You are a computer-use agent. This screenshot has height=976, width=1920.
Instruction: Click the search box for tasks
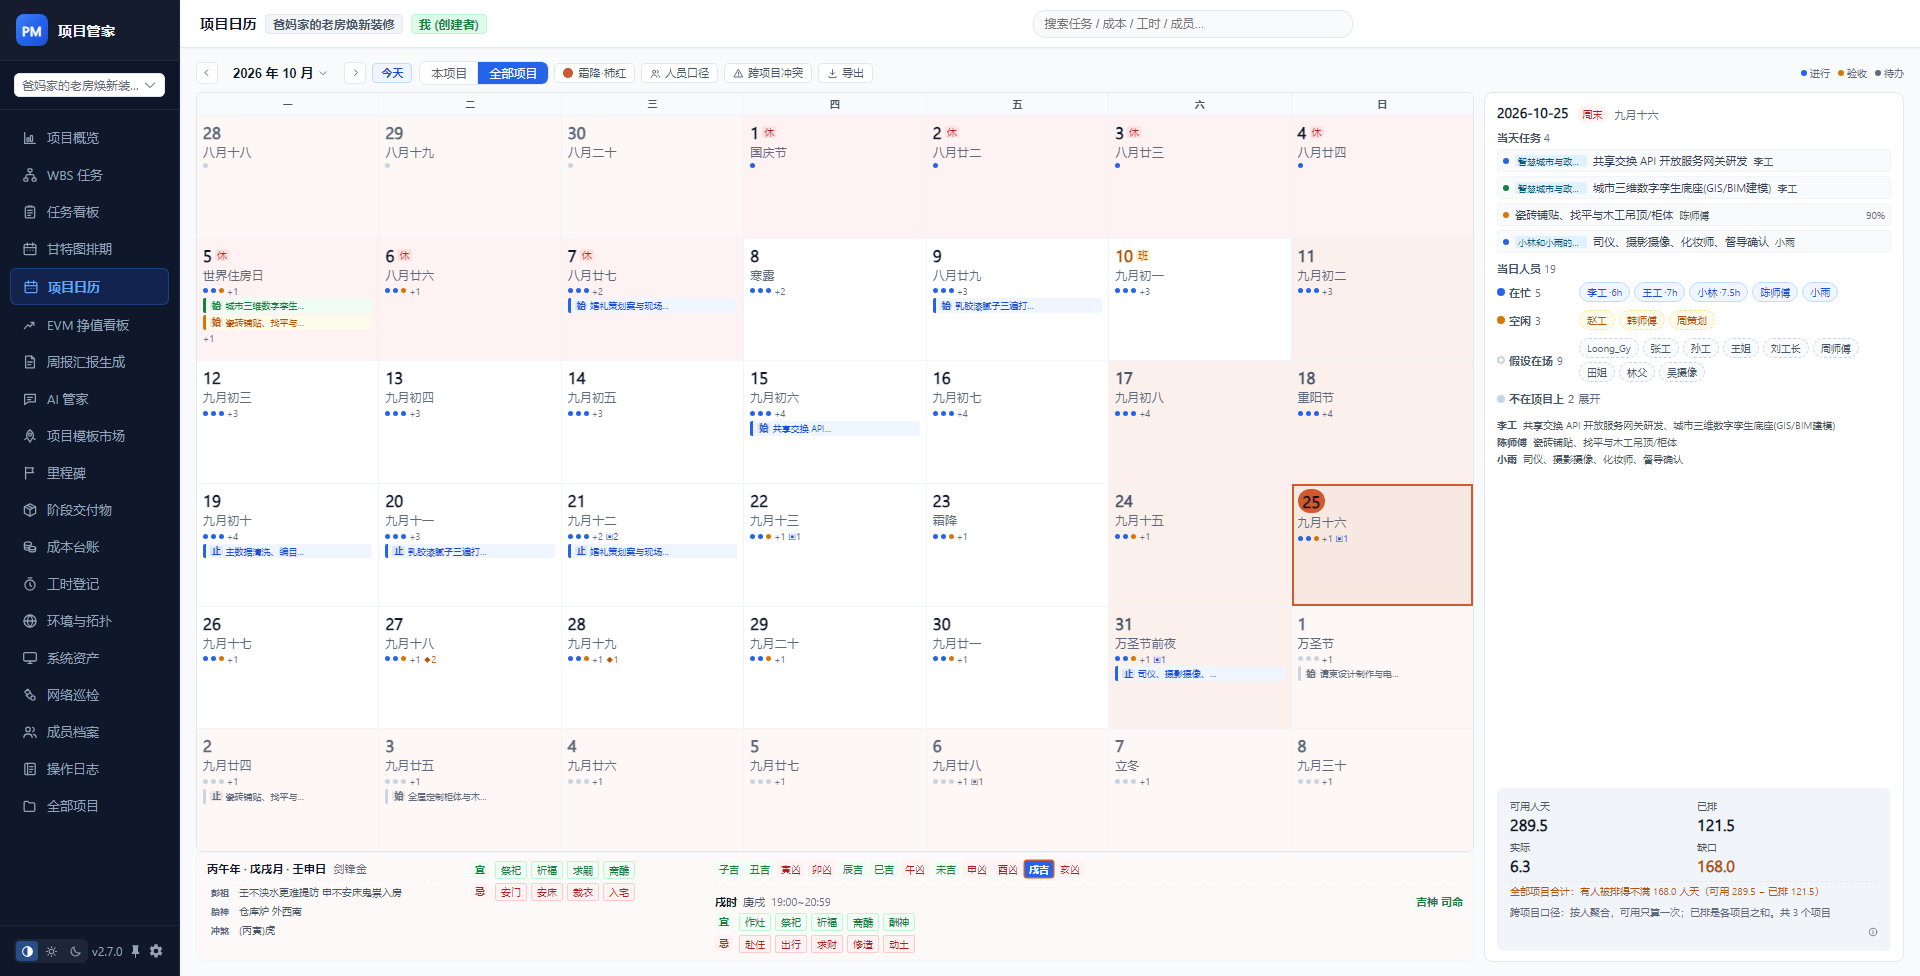coord(1192,23)
